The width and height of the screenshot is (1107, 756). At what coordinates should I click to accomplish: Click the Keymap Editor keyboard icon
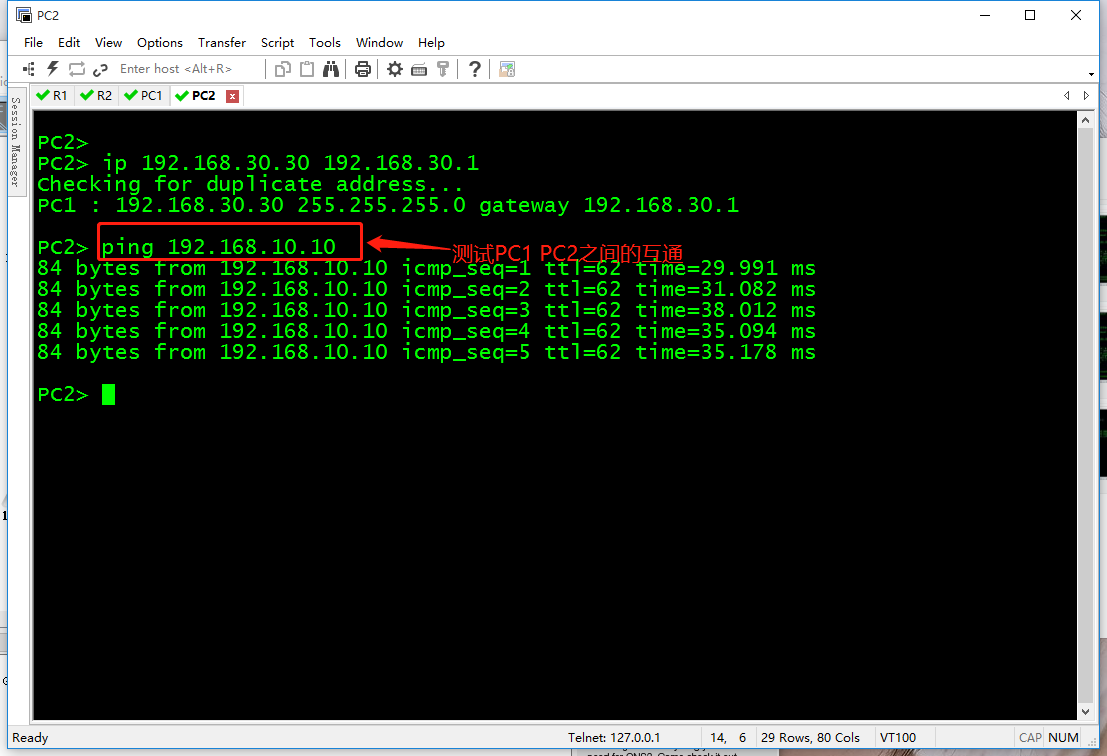pyautogui.click(x=419, y=69)
